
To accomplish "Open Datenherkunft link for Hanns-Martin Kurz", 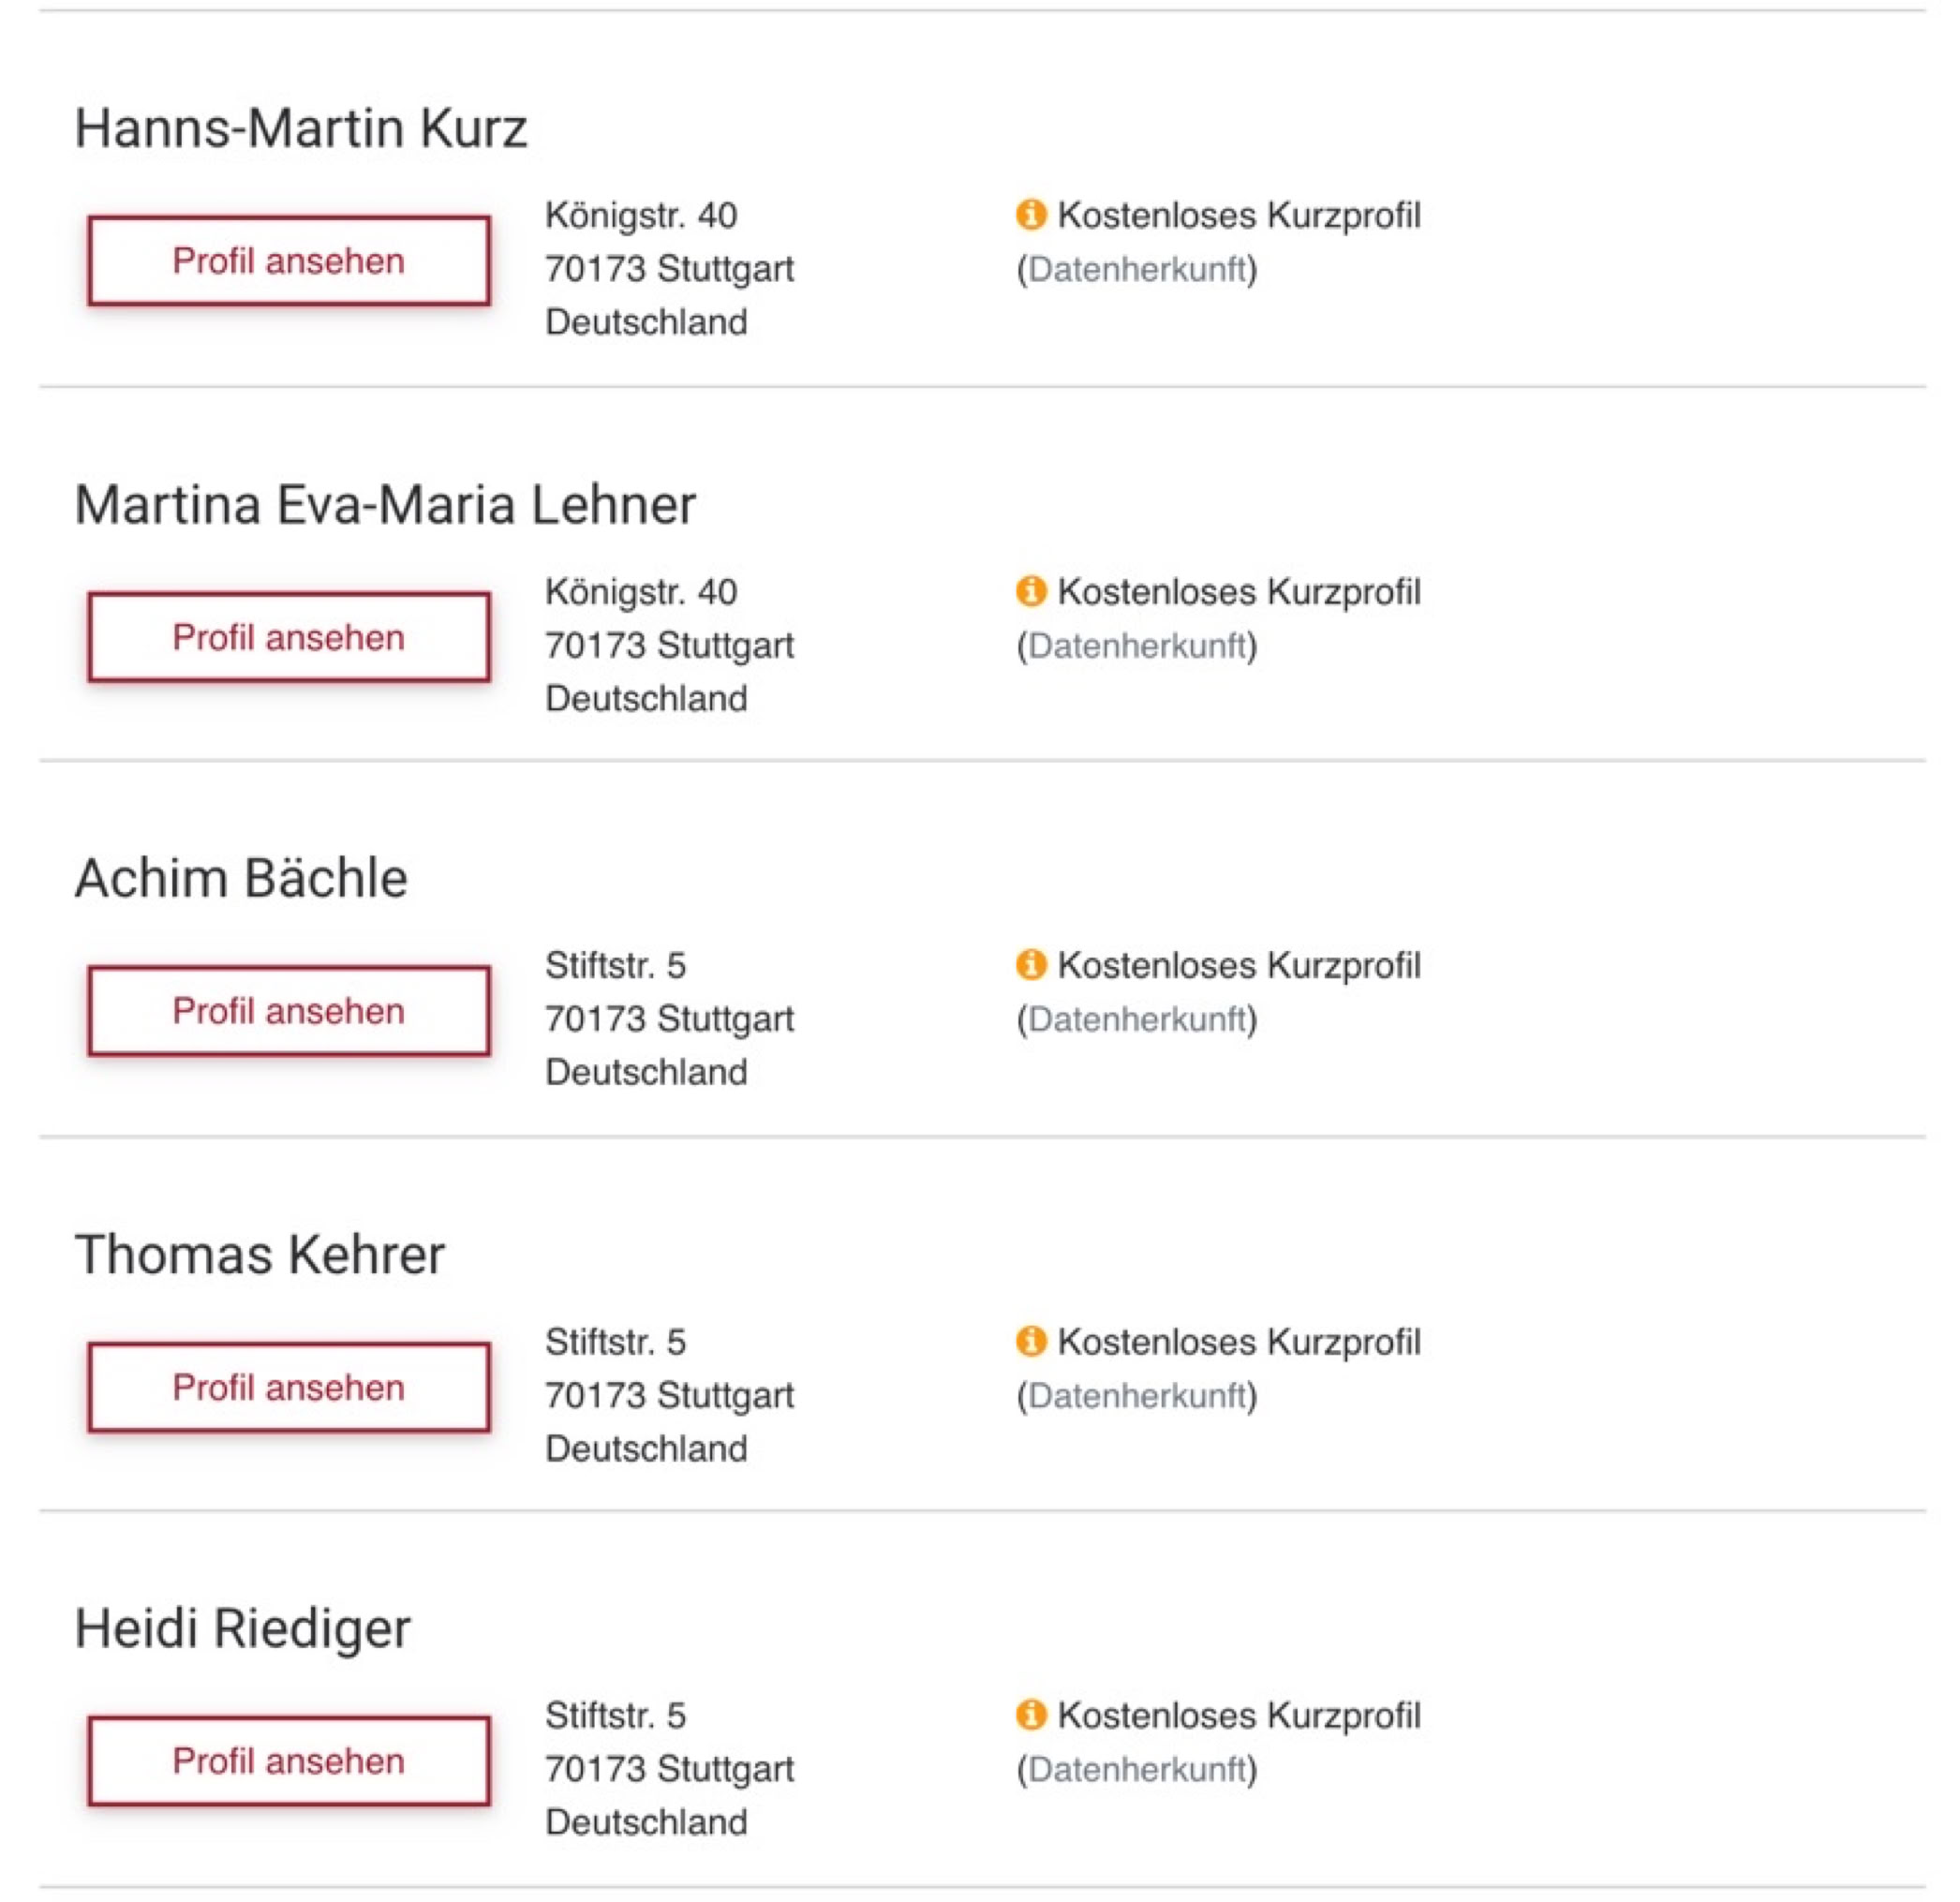I will (x=1137, y=269).
